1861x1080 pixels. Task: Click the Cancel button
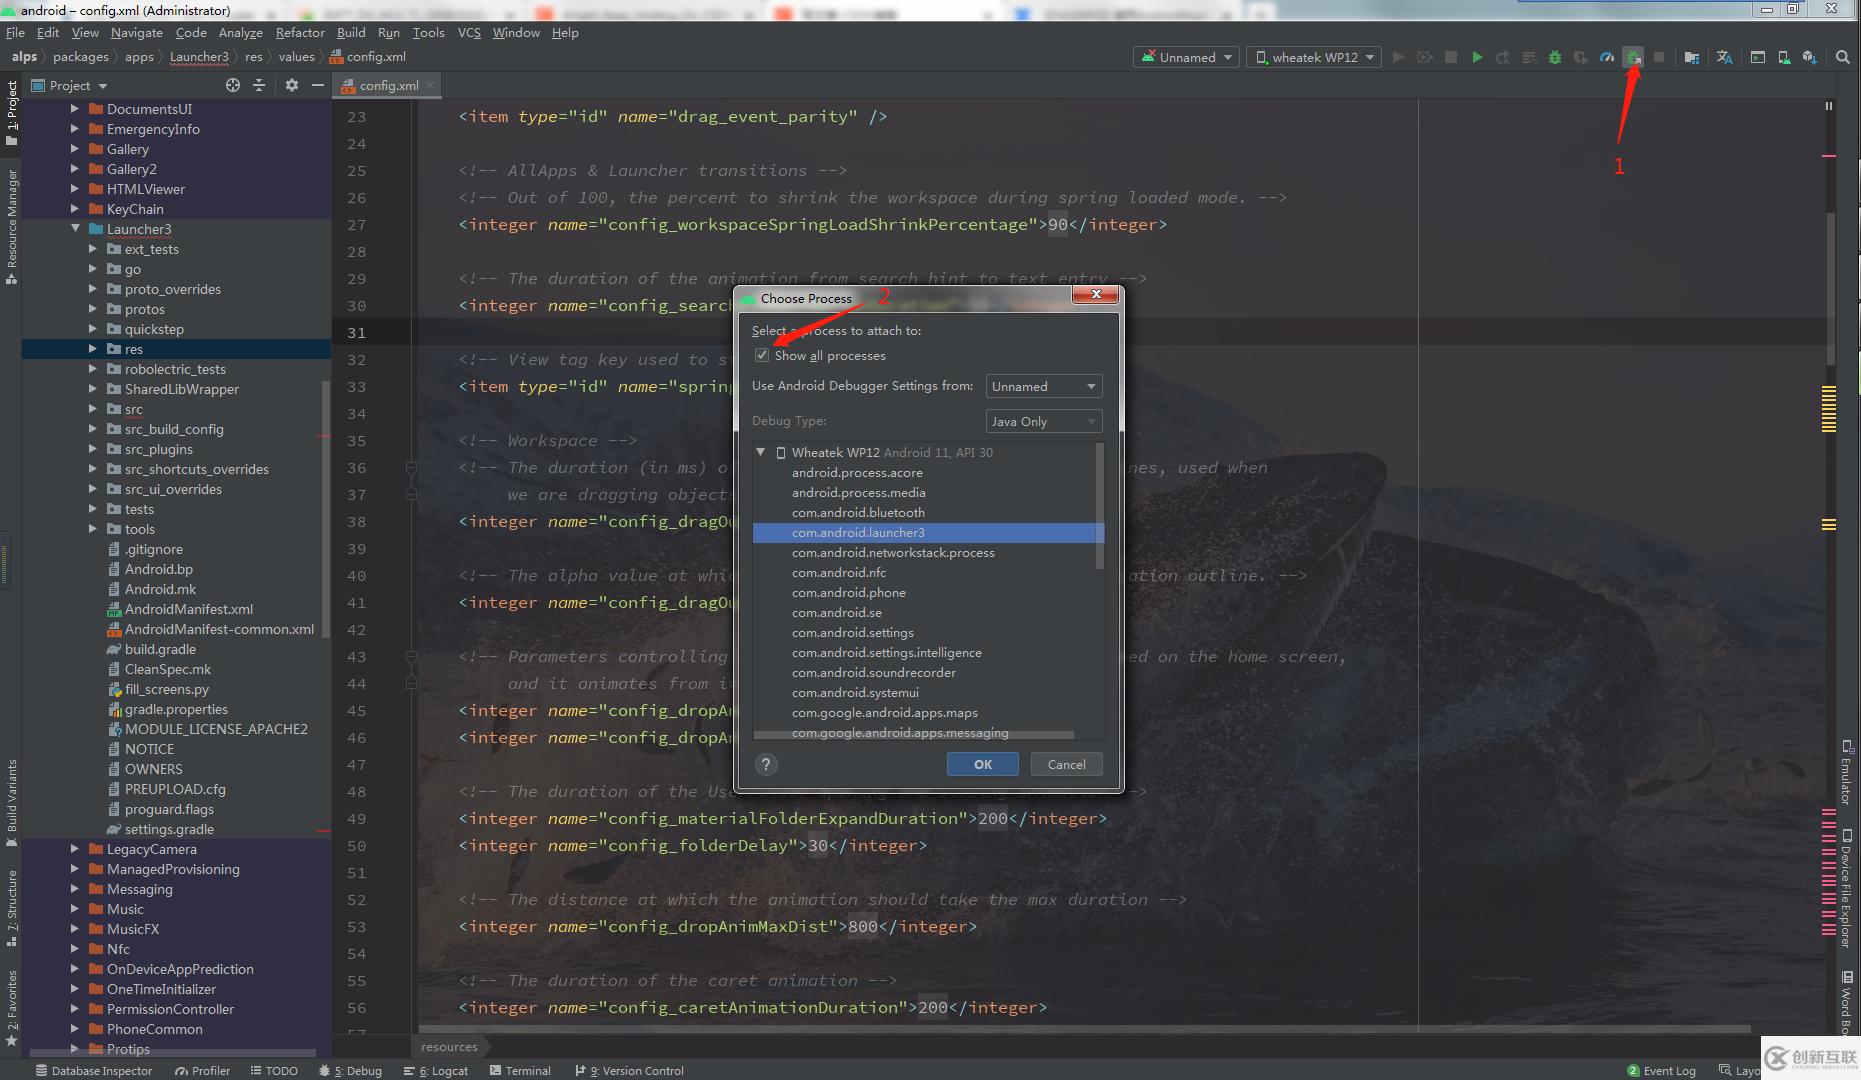click(1066, 765)
